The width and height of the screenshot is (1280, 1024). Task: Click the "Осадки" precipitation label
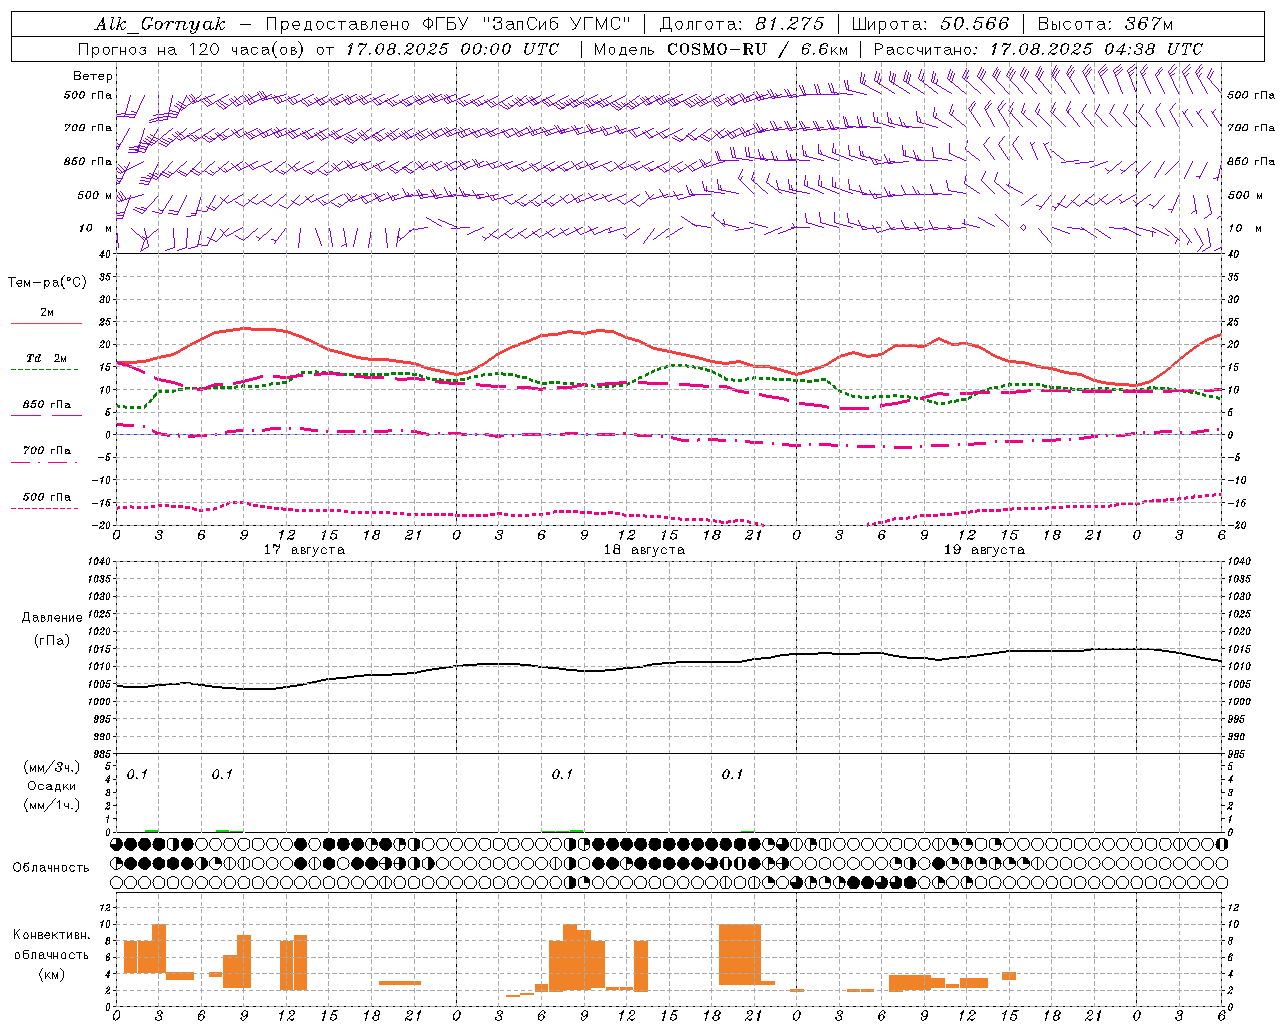(x=52, y=786)
